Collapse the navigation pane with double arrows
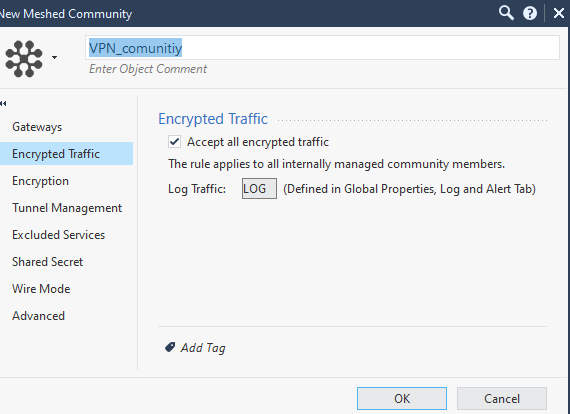 click(3, 104)
